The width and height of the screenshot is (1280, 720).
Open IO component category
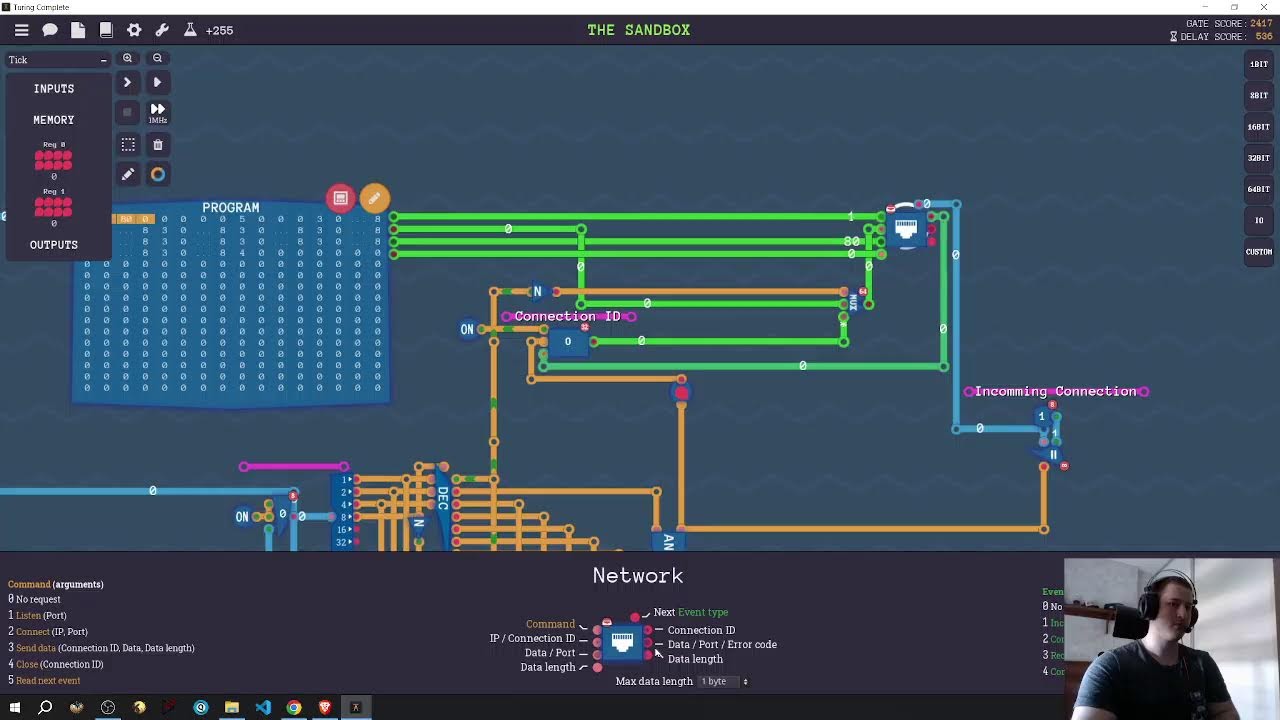click(1259, 220)
